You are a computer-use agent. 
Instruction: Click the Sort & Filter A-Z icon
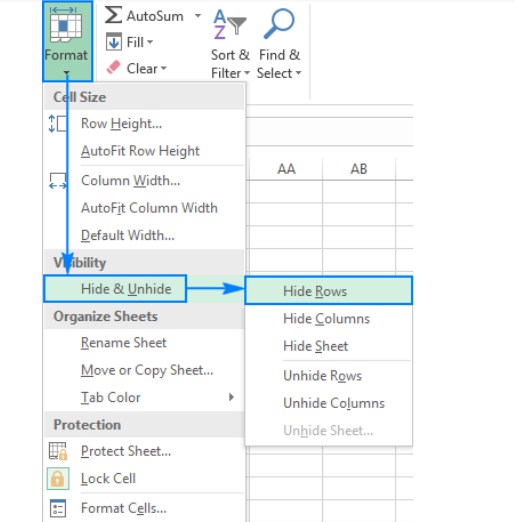coord(229,24)
